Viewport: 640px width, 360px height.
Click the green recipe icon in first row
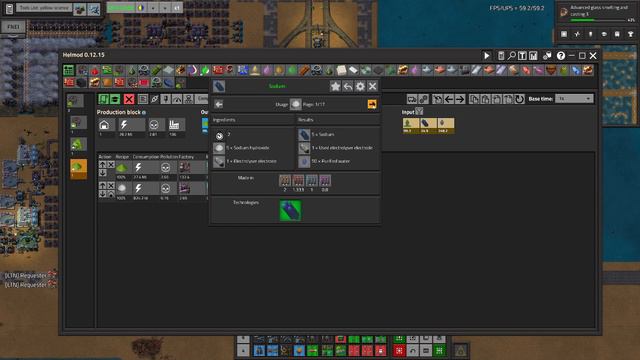122,167
